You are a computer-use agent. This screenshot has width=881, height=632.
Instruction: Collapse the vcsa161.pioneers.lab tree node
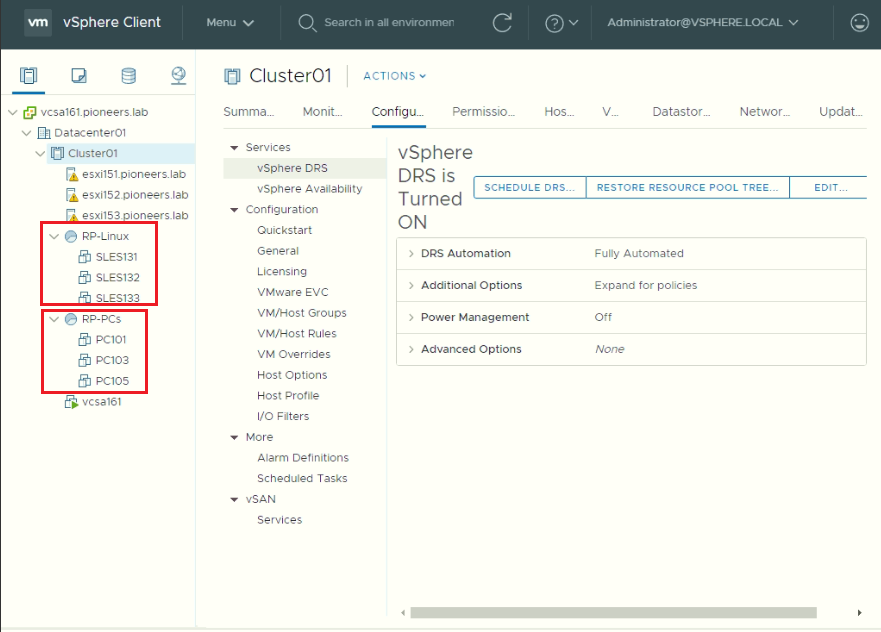tap(13, 112)
